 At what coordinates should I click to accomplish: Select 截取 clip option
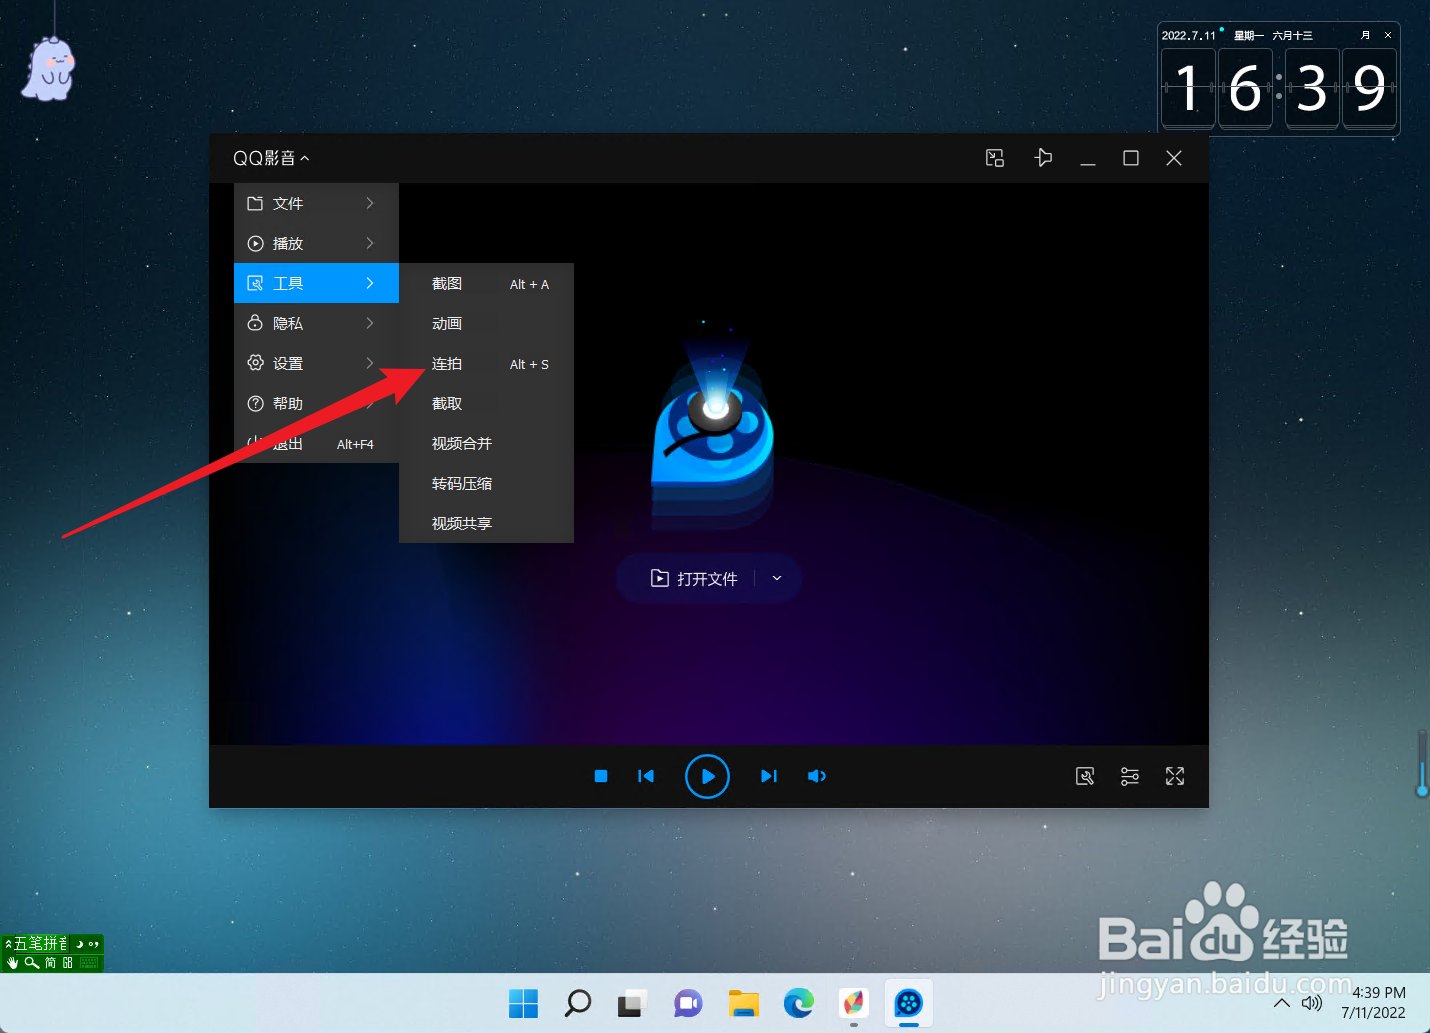pos(486,403)
